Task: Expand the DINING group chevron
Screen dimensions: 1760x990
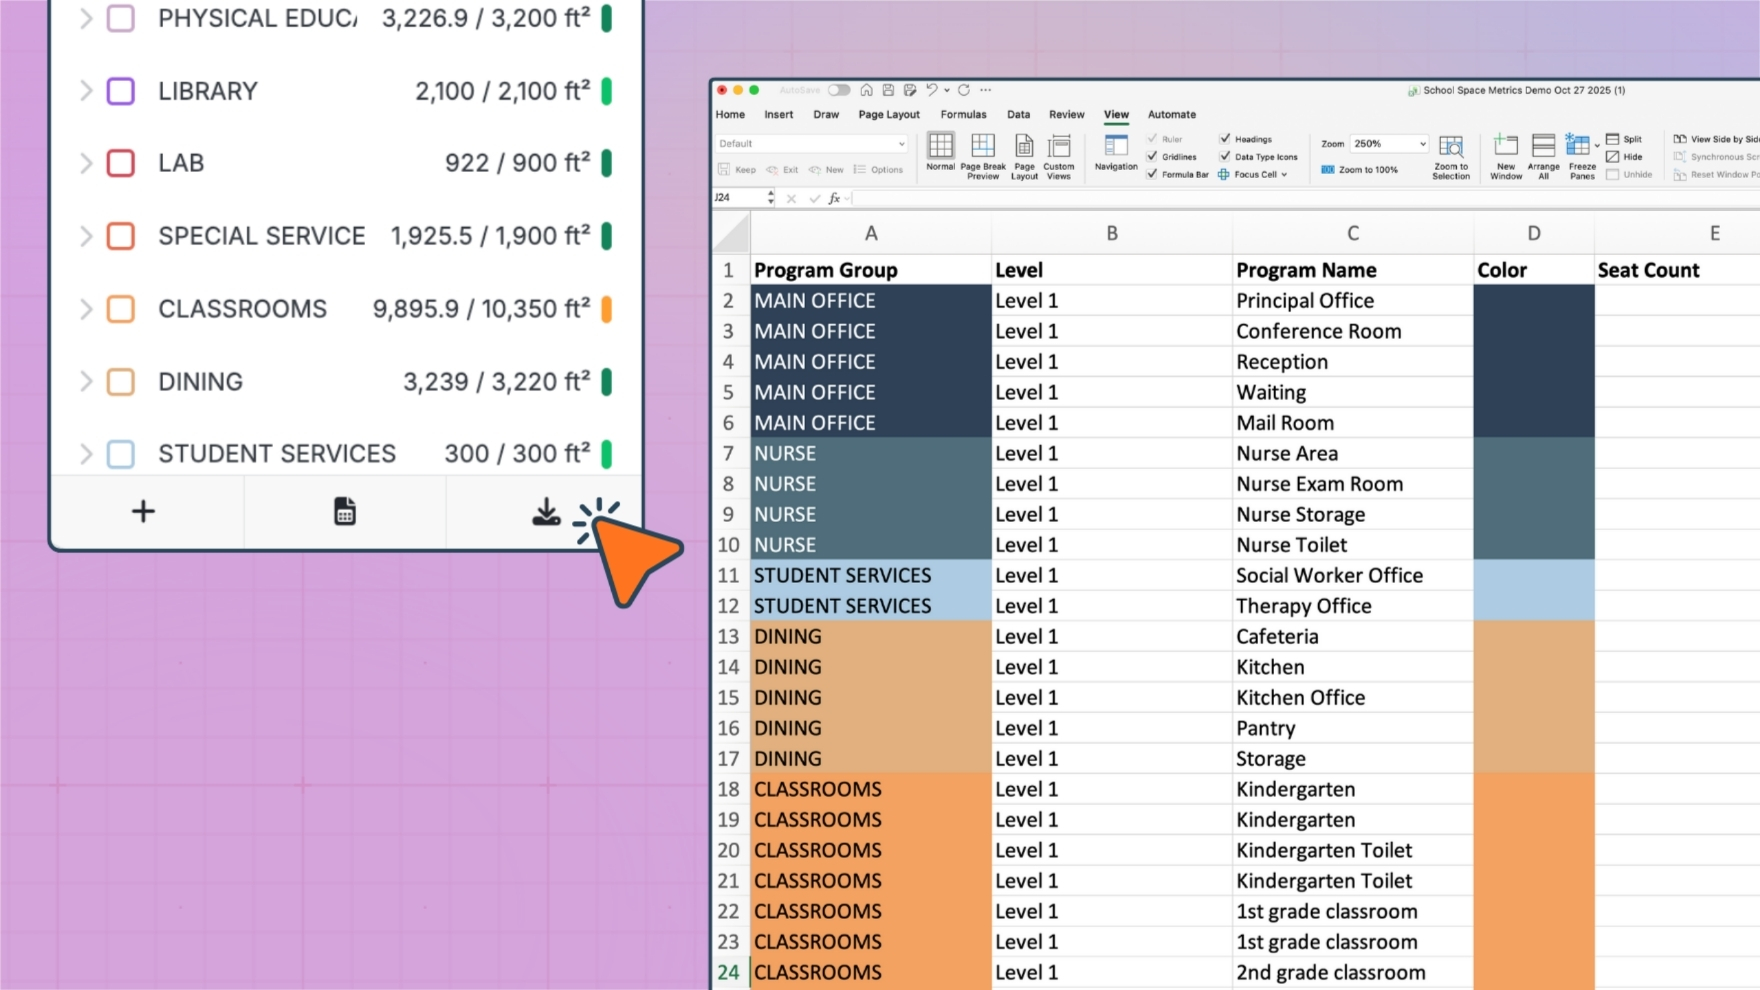Action: pyautogui.click(x=86, y=382)
